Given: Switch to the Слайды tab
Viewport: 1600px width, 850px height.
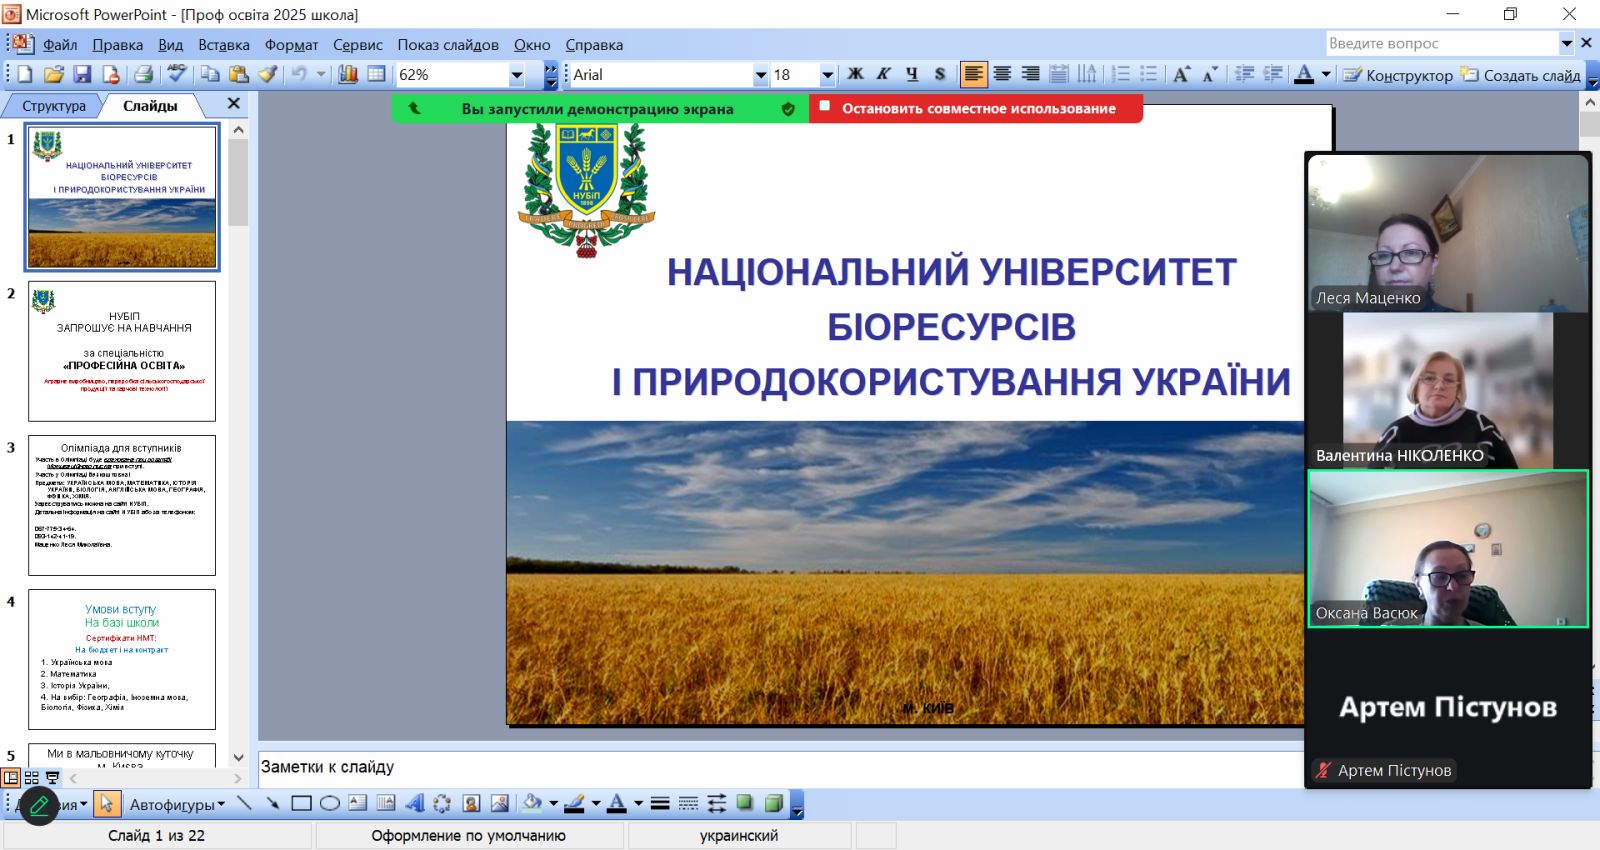Looking at the screenshot, I should pyautogui.click(x=150, y=105).
